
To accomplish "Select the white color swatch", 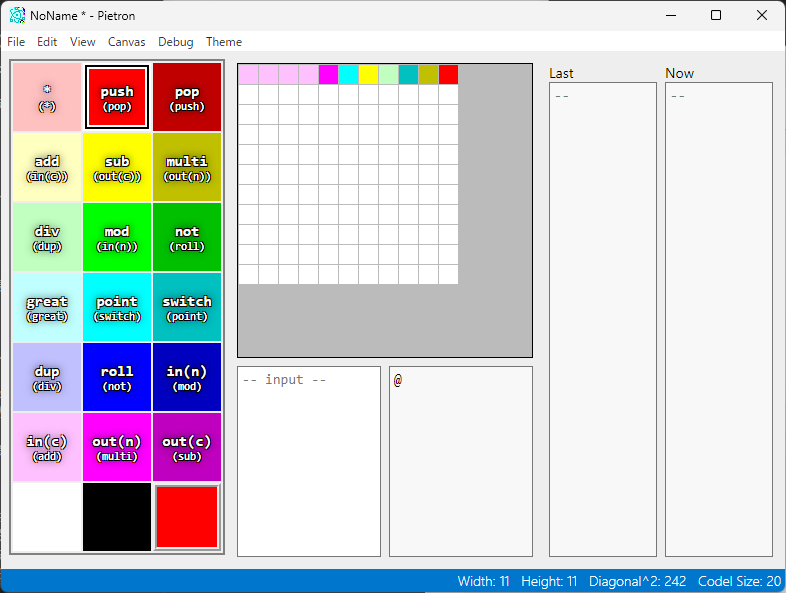I will point(47,517).
